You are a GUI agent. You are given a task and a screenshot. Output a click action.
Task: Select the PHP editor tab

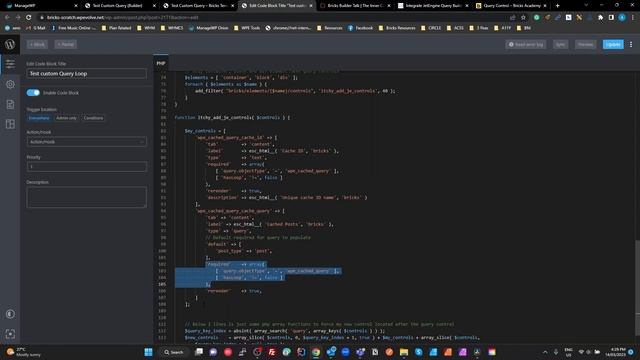pos(161,63)
